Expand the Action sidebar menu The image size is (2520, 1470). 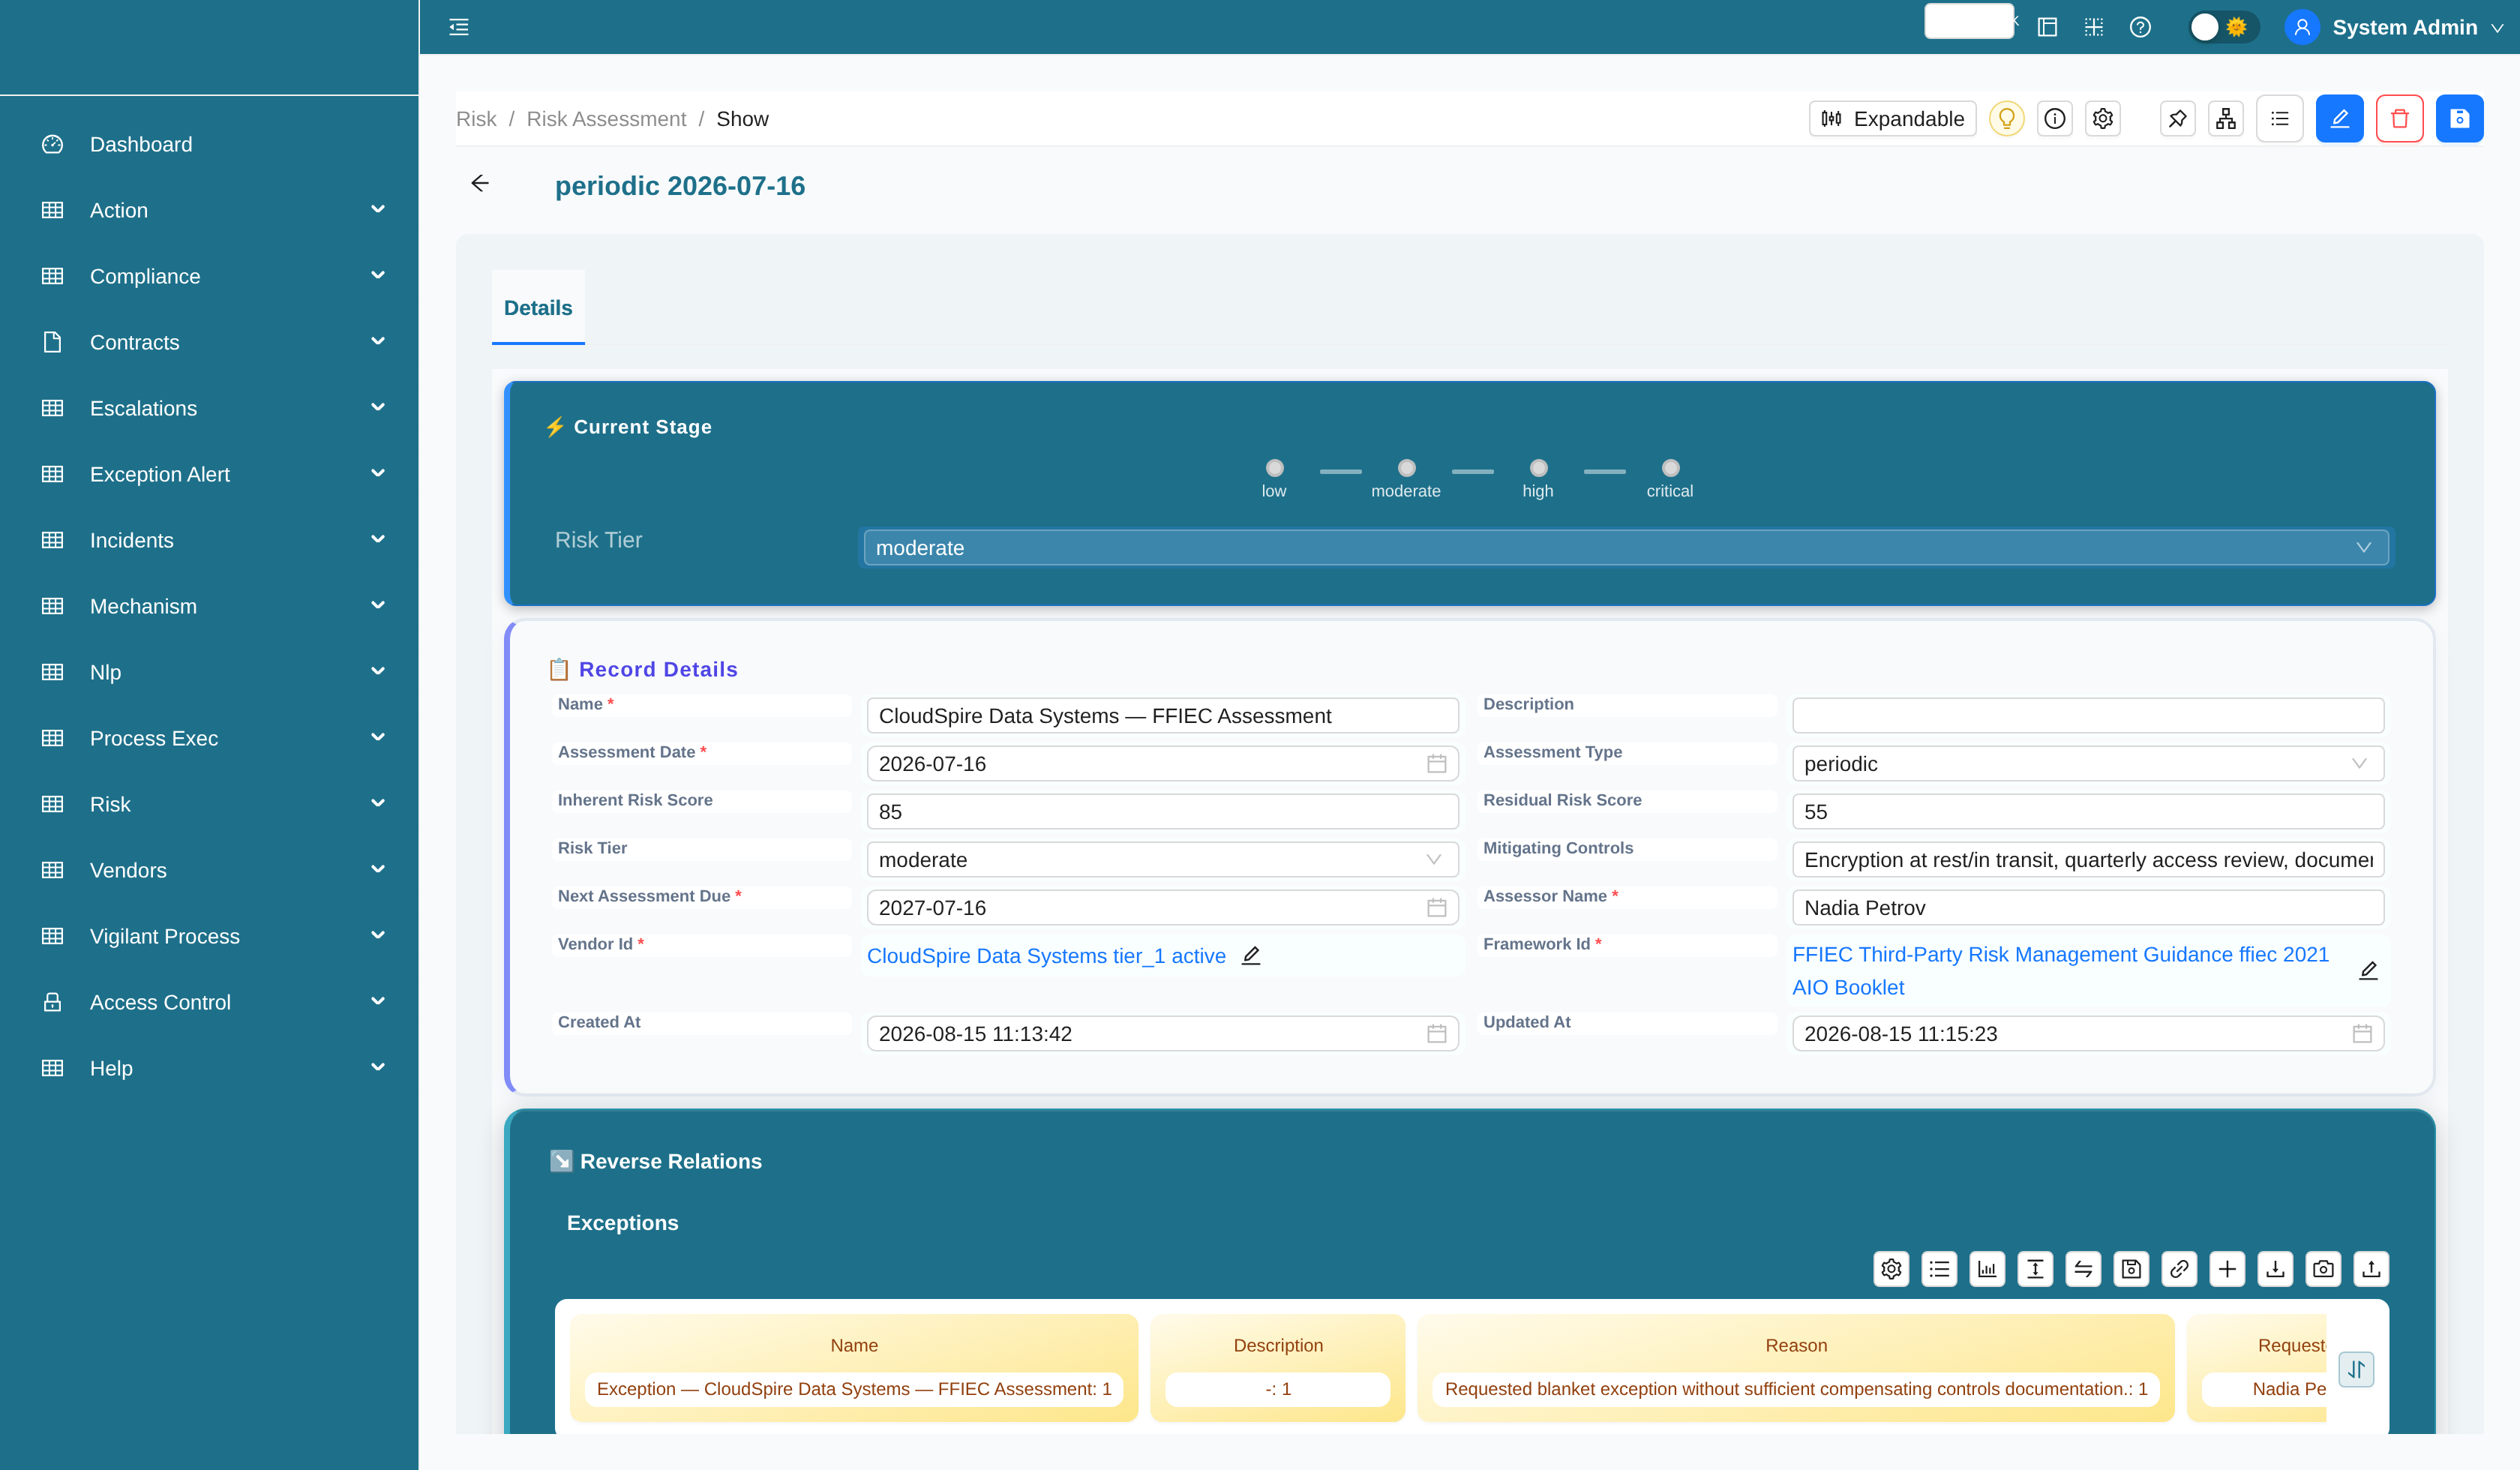tap(209, 210)
